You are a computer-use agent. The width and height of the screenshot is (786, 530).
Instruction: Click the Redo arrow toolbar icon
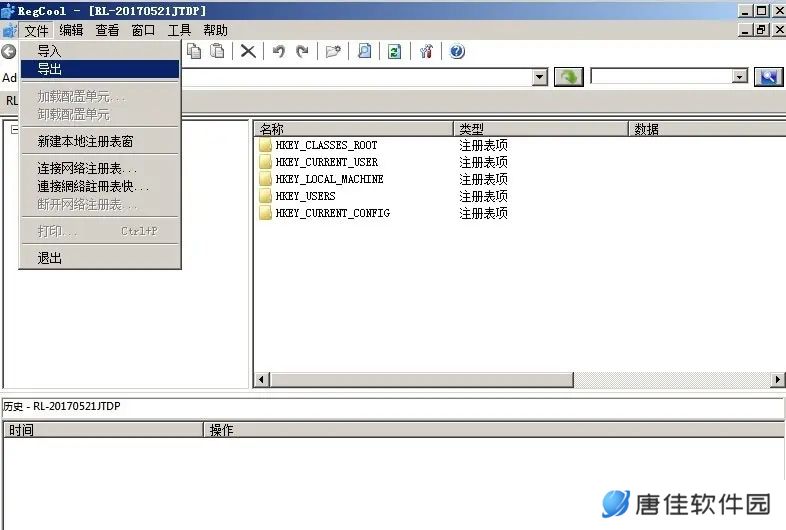[302, 51]
